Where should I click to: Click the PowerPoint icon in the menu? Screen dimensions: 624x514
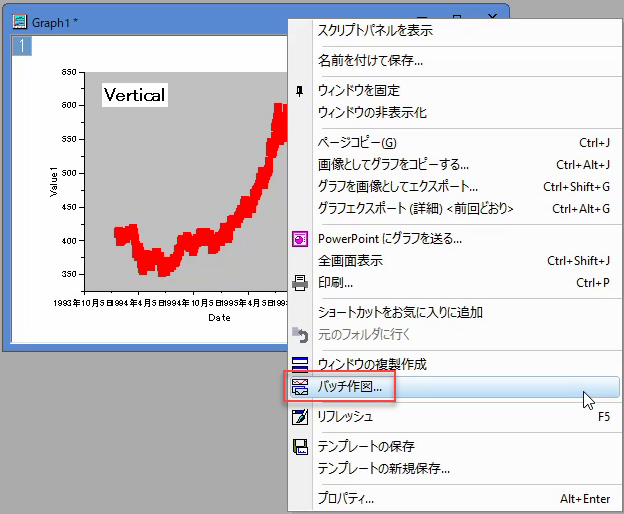[300, 239]
